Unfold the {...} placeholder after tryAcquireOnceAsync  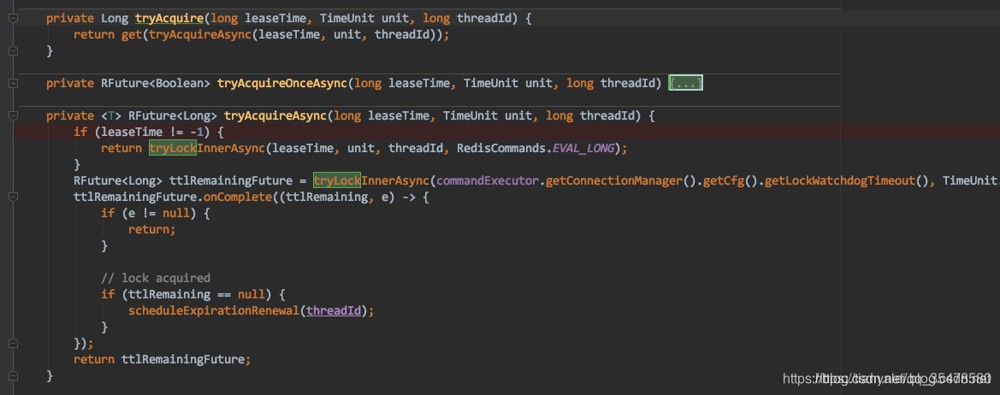point(686,84)
